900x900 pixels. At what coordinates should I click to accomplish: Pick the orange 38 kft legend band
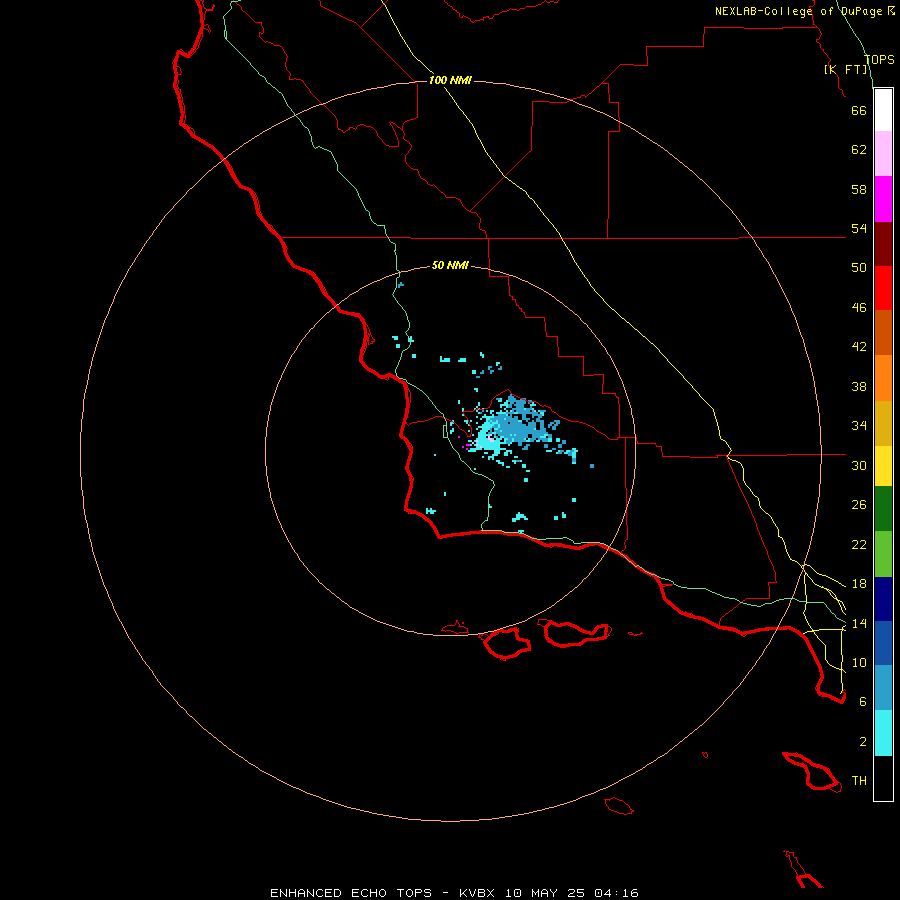(x=883, y=378)
